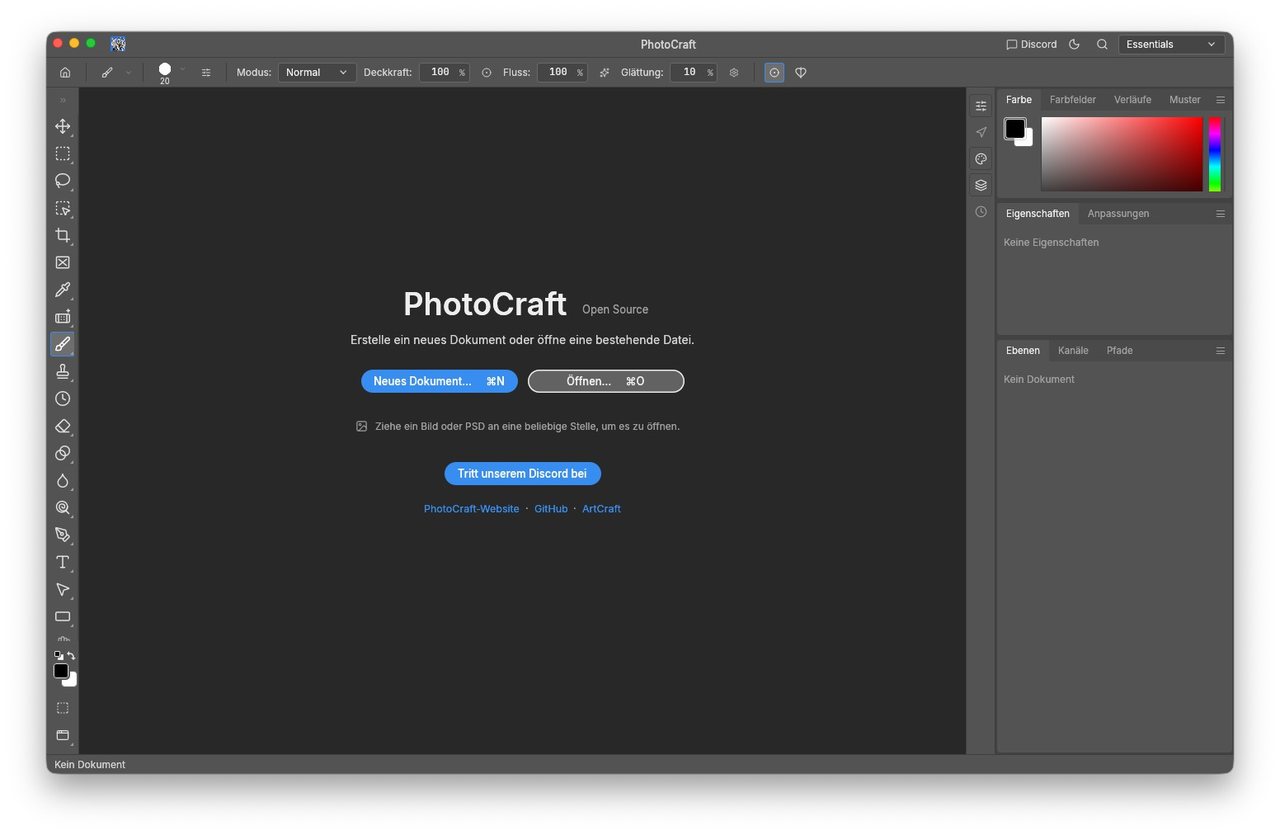Toggle the symmetry butterfly option

[800, 72]
